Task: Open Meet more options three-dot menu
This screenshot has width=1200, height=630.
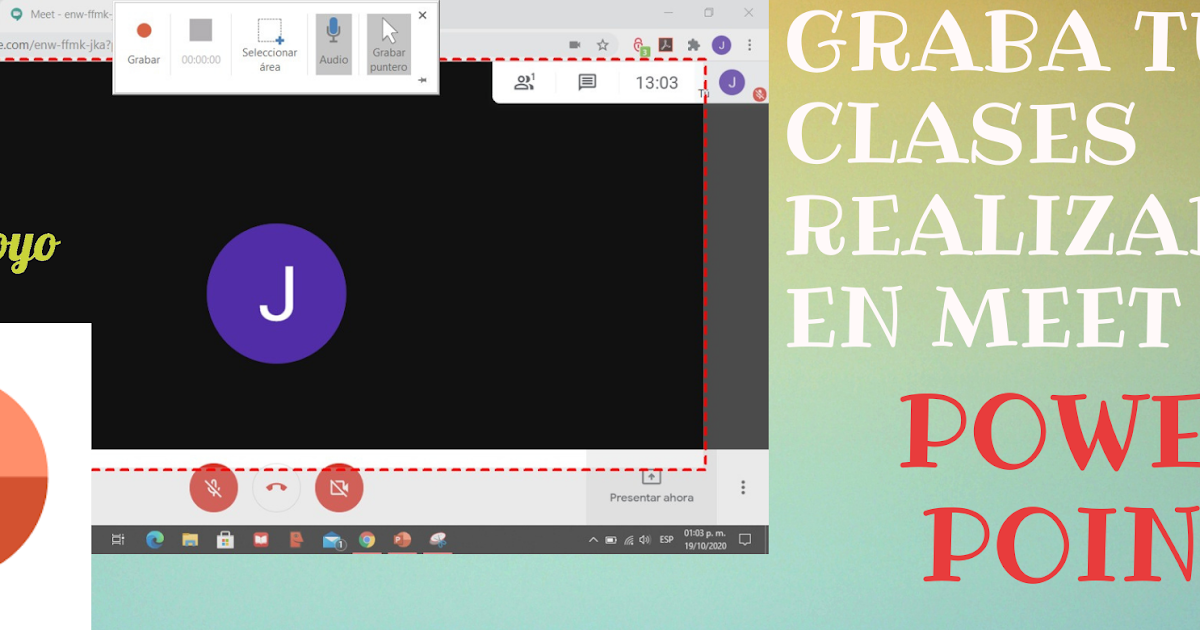Action: tap(743, 487)
